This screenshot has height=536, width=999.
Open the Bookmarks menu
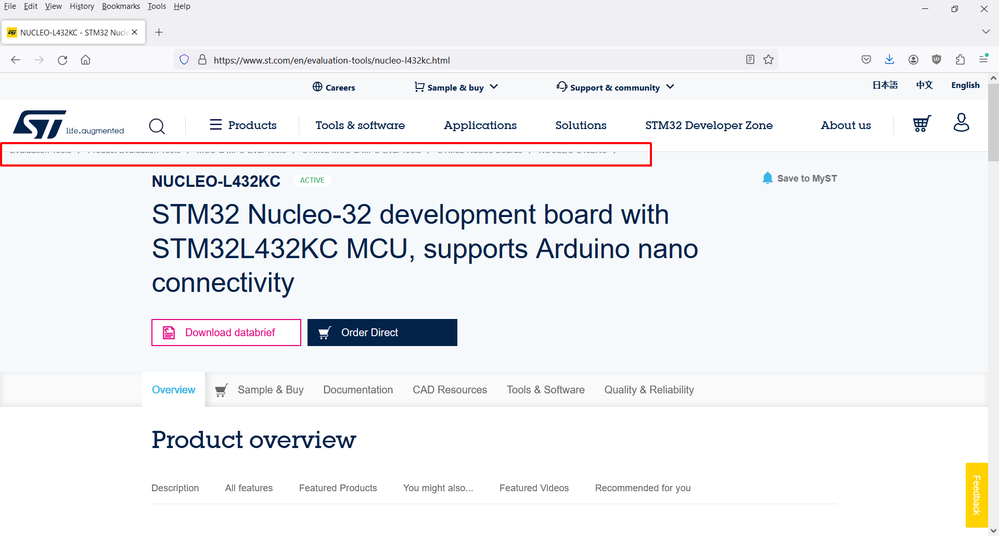[x=120, y=6]
